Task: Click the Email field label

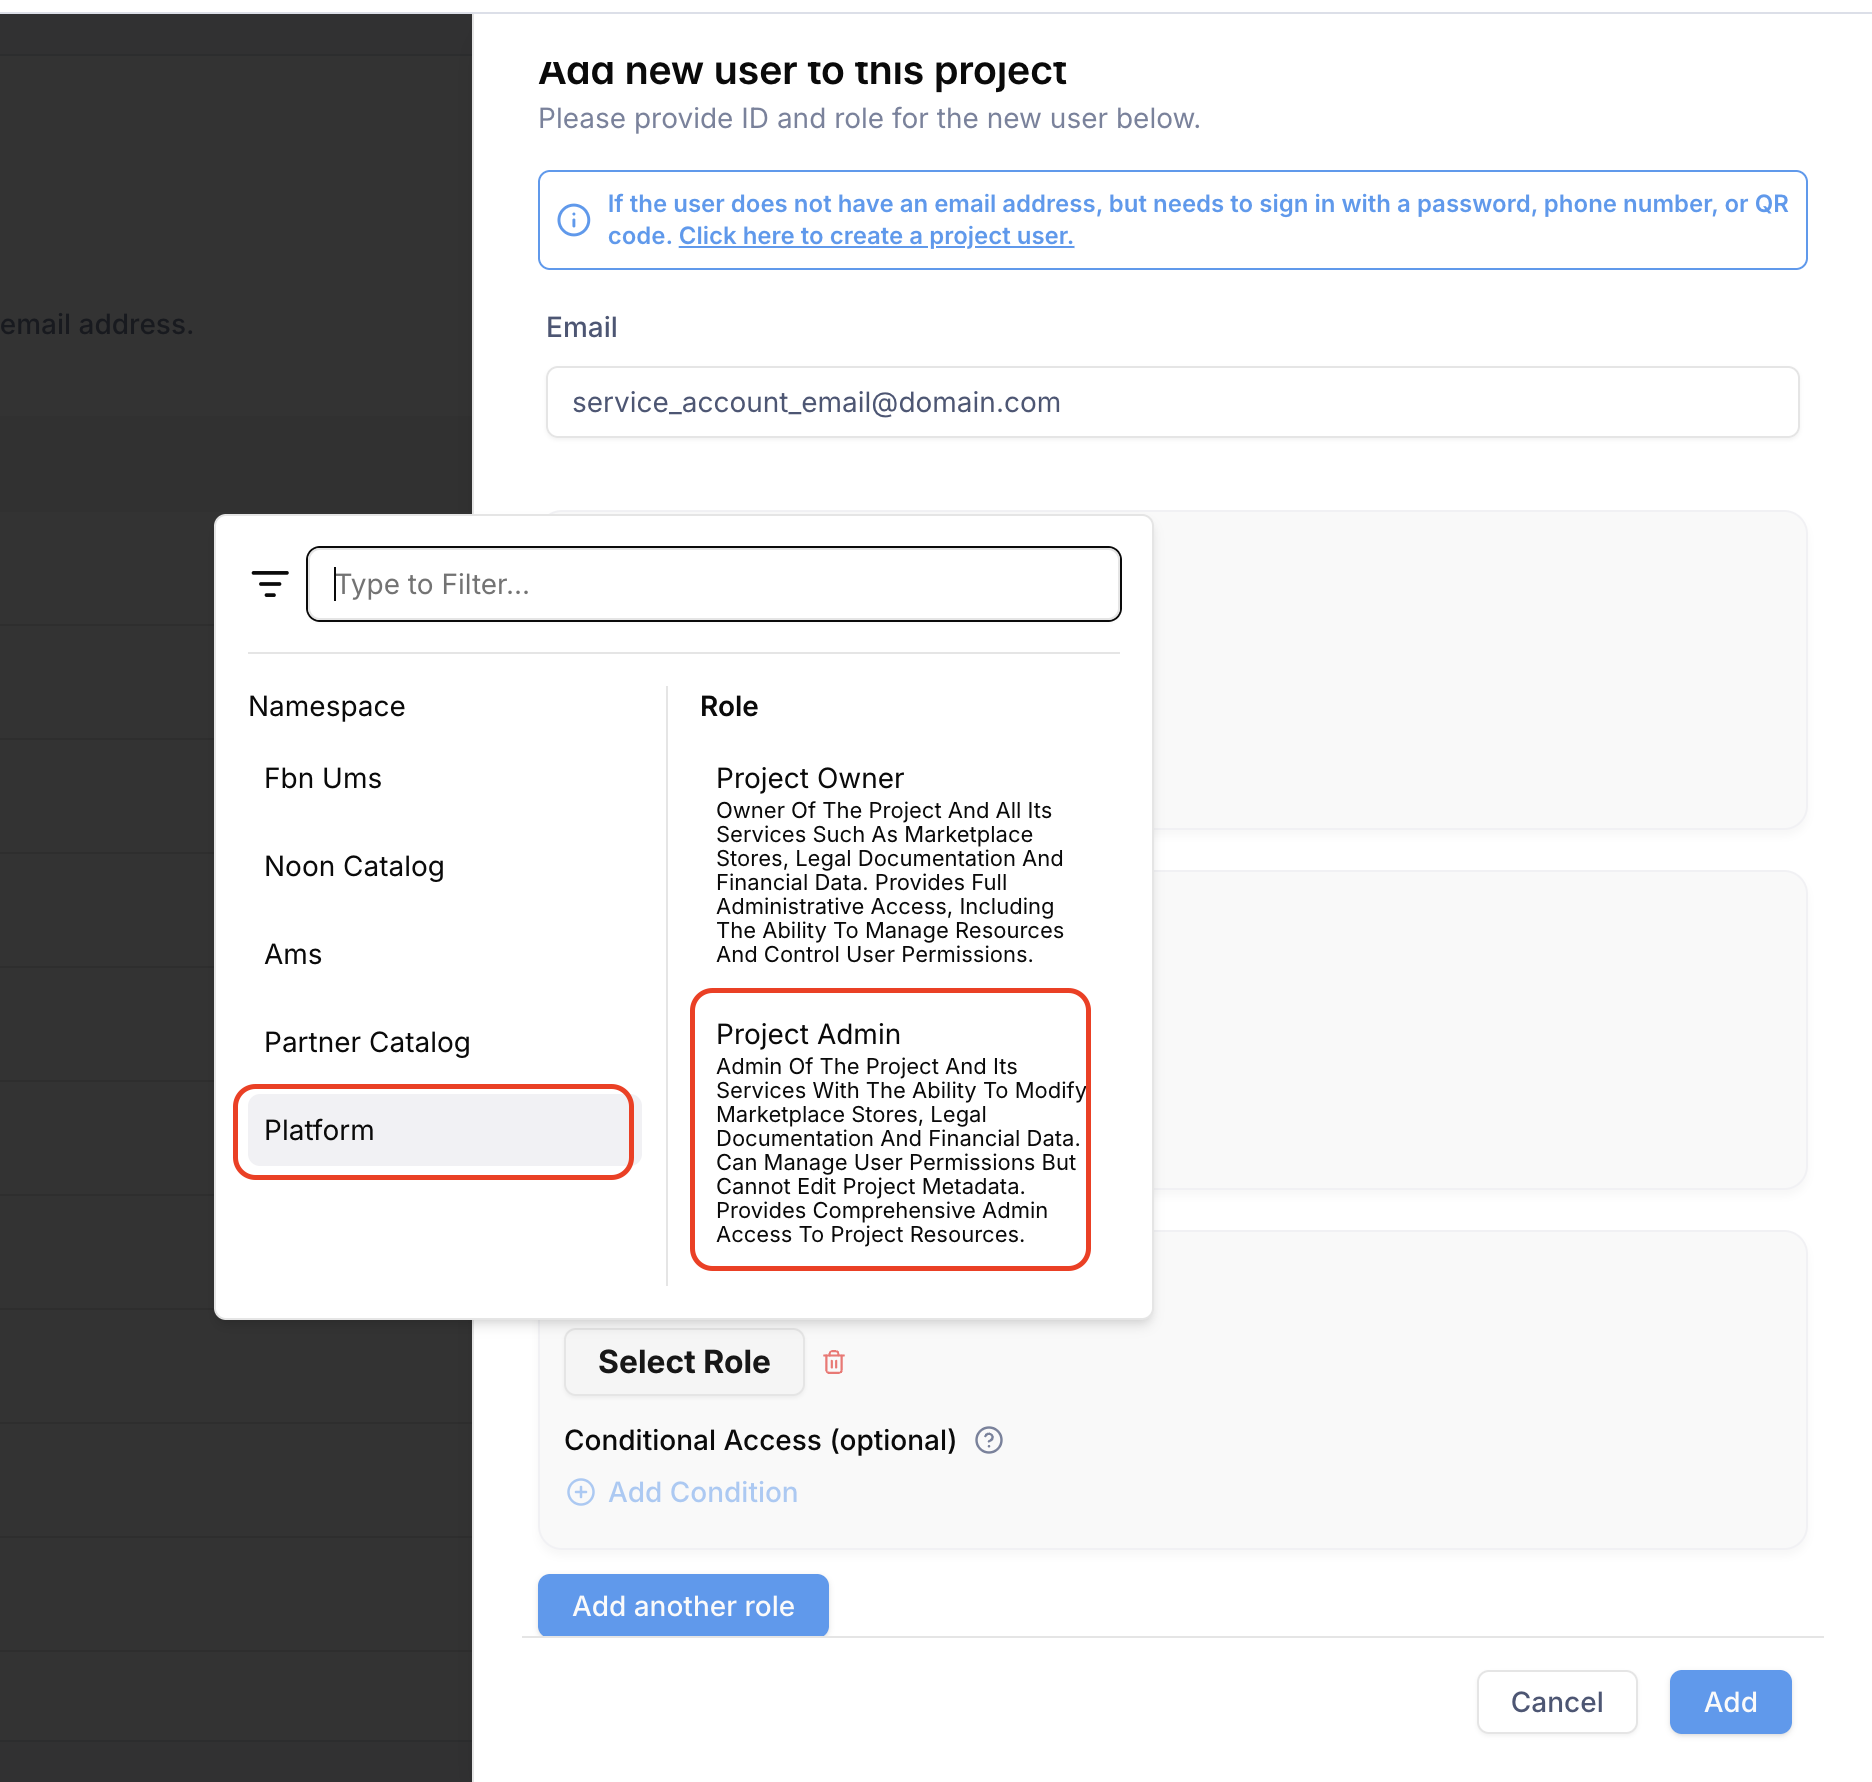Action: click(581, 327)
